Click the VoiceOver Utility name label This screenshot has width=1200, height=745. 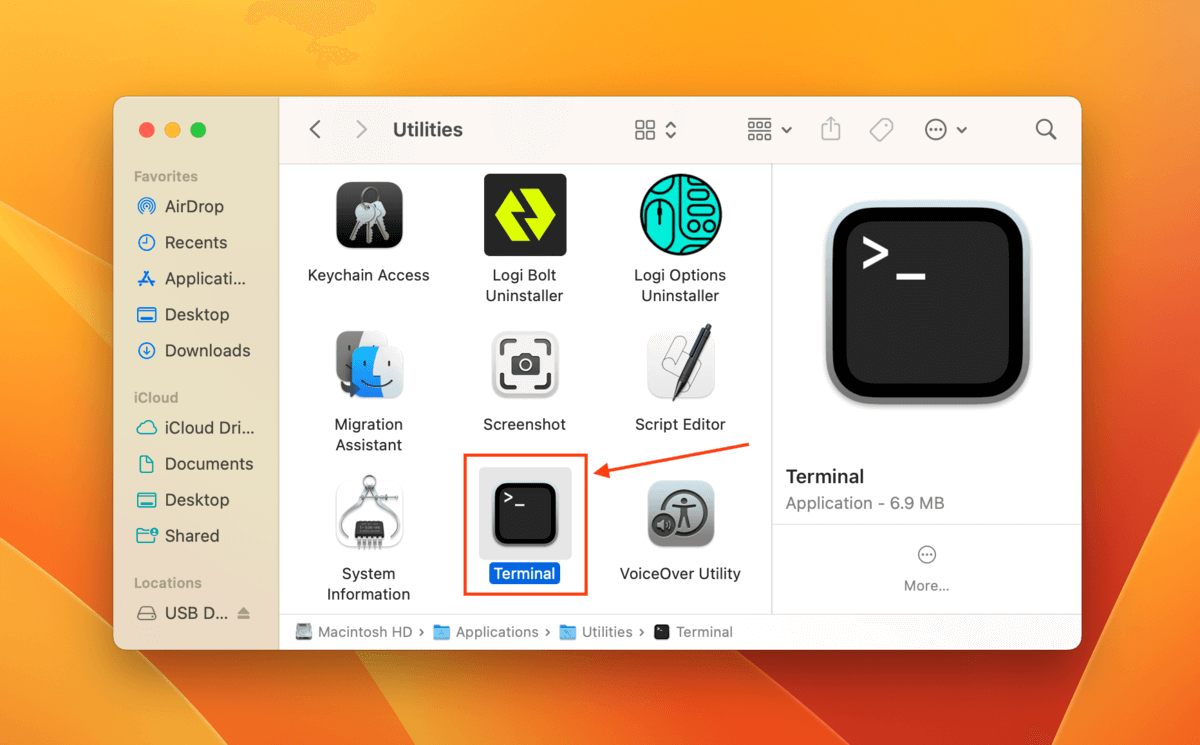point(681,573)
